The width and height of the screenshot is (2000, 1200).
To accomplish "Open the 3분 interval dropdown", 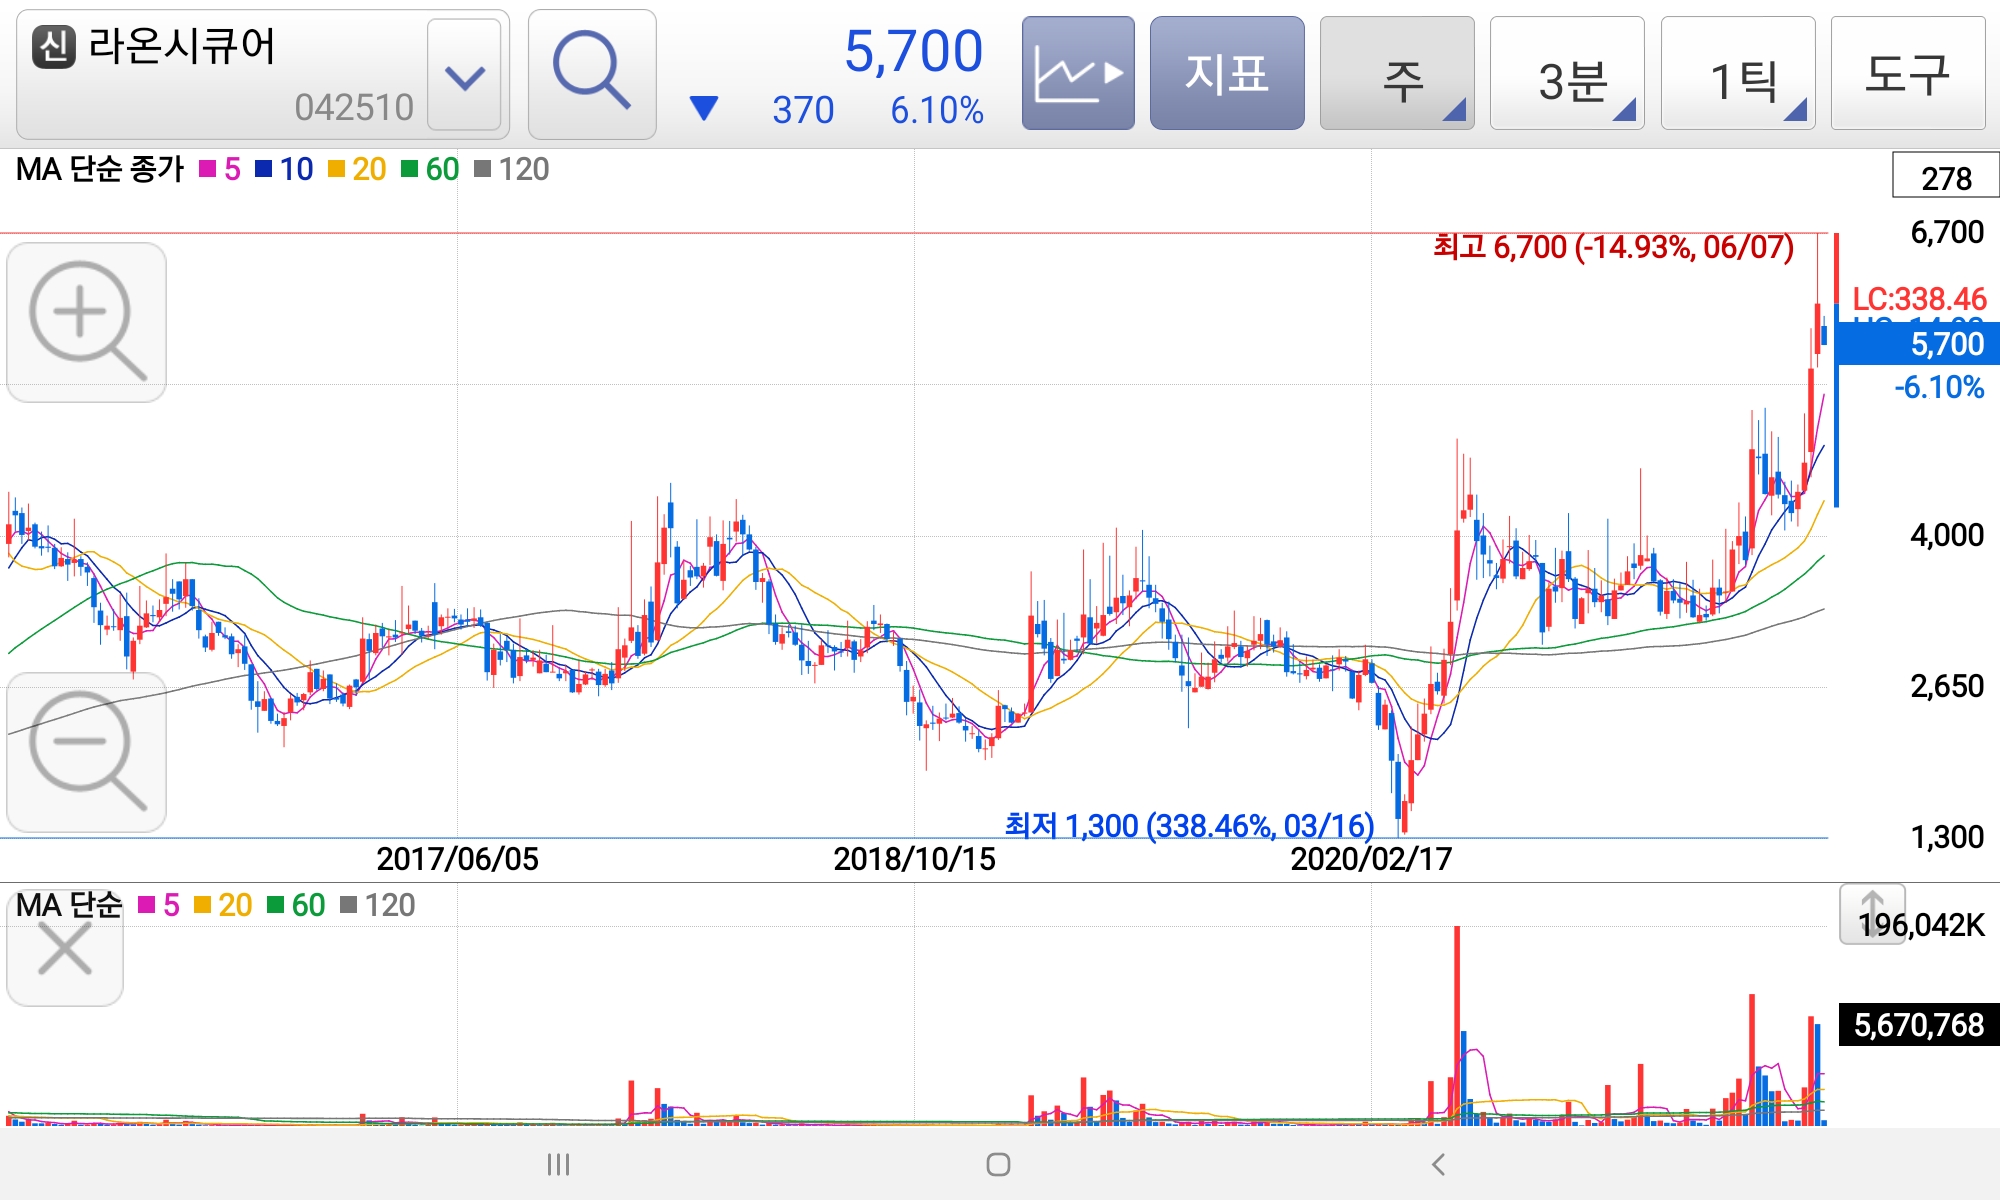I will pyautogui.click(x=1567, y=74).
